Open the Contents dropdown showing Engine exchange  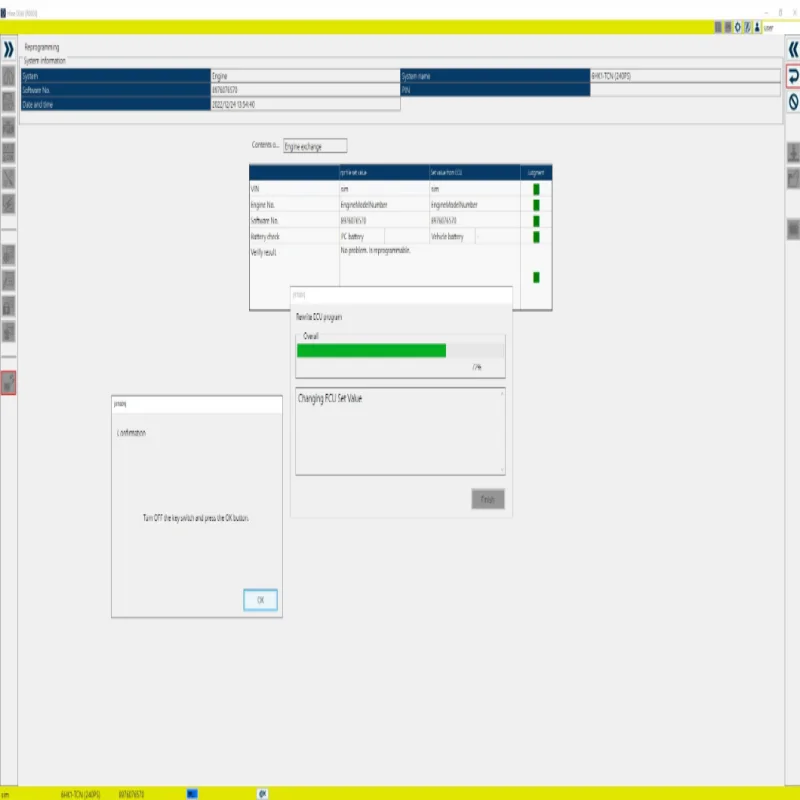click(315, 146)
